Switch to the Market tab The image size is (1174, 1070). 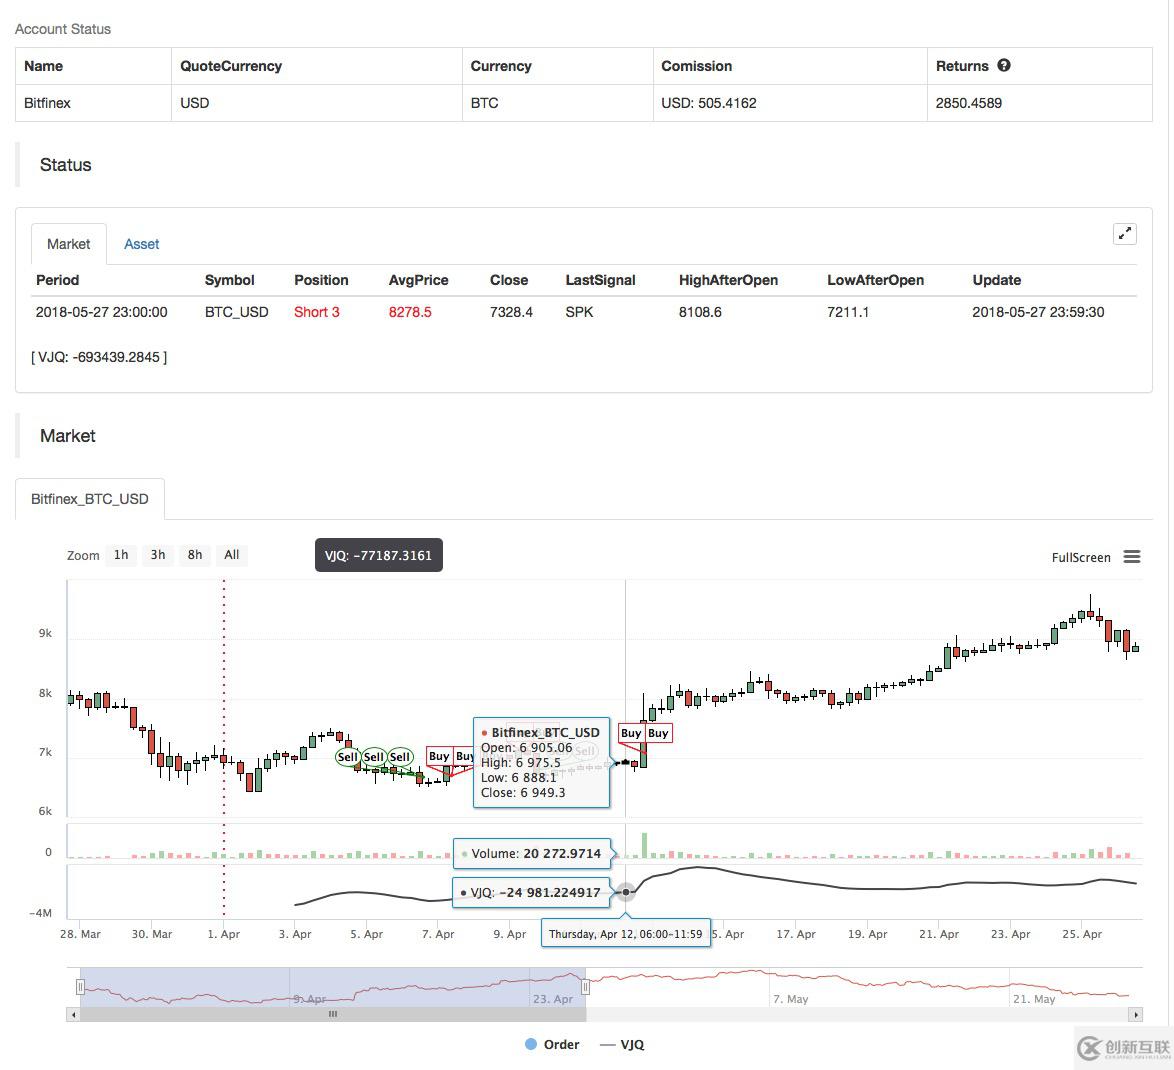coord(68,244)
